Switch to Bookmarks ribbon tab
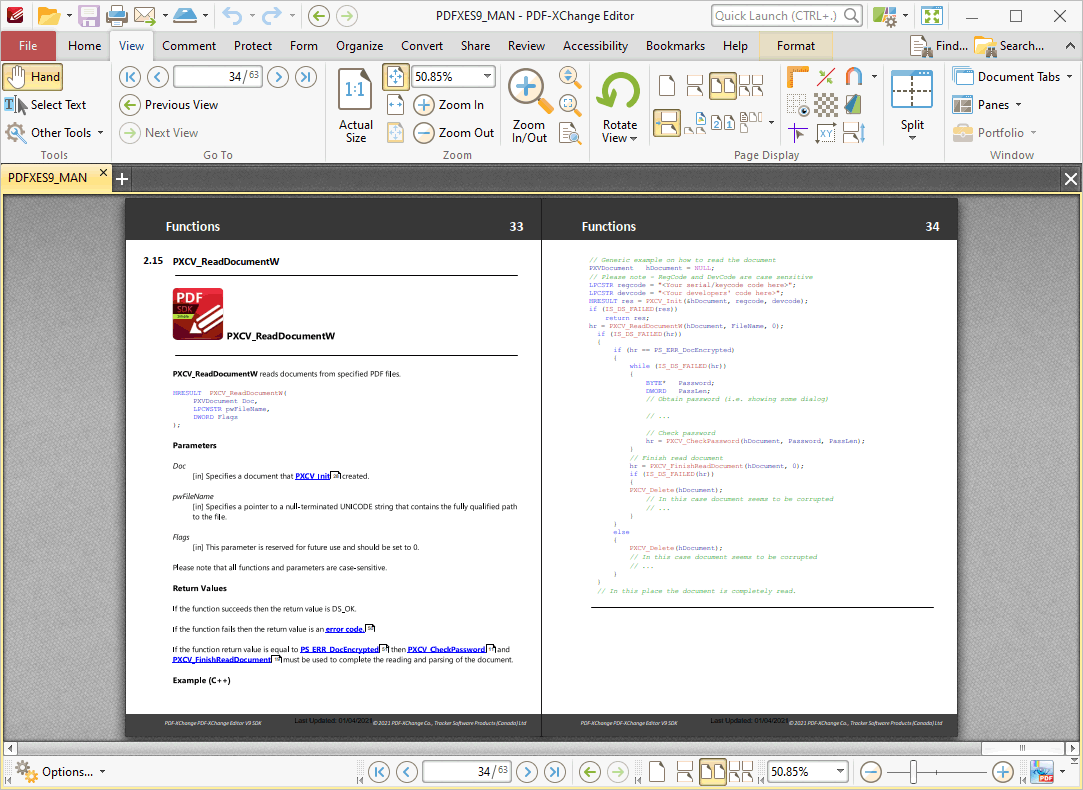The width and height of the screenshot is (1083, 790). pos(675,46)
